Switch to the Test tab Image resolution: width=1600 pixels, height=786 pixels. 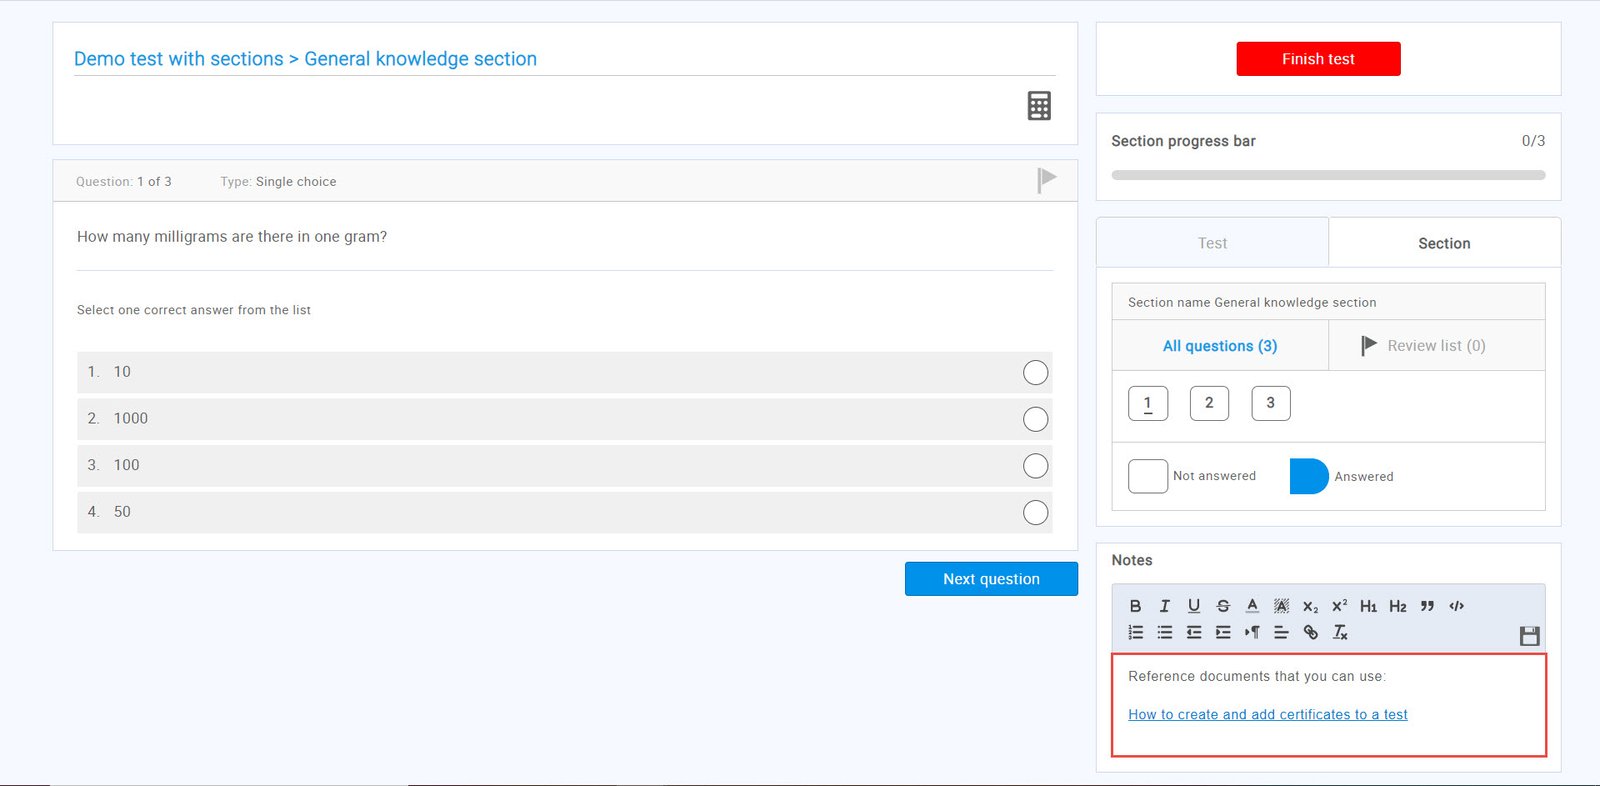(x=1212, y=243)
